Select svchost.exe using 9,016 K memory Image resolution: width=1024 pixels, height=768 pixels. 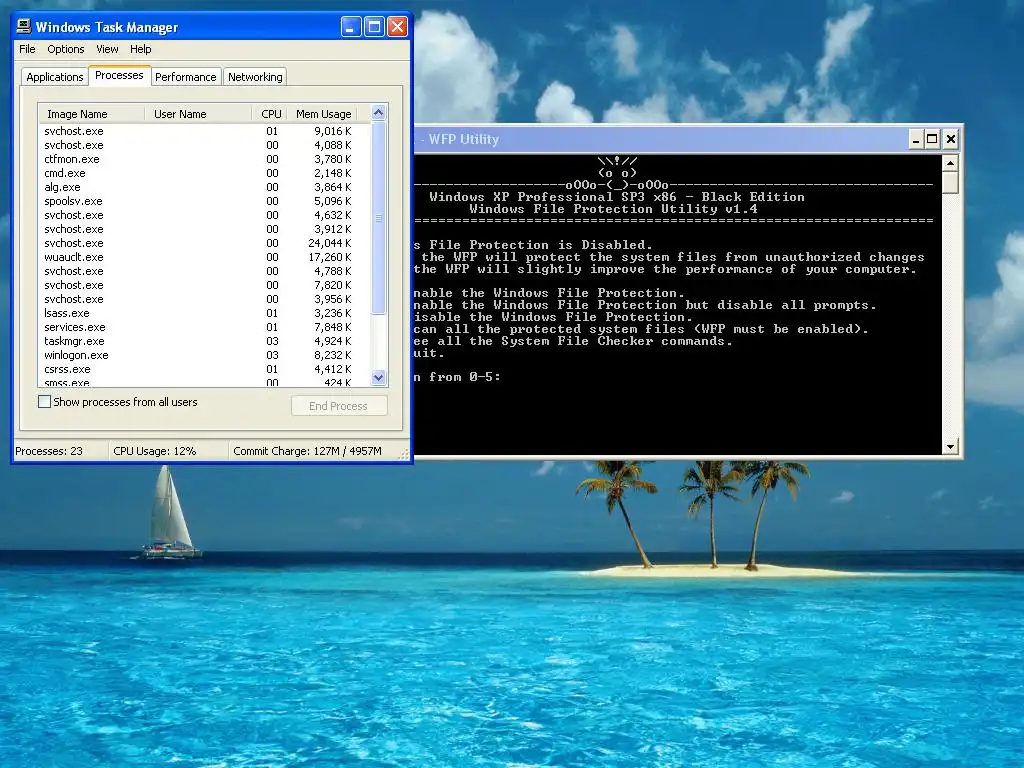pyautogui.click(x=204, y=131)
